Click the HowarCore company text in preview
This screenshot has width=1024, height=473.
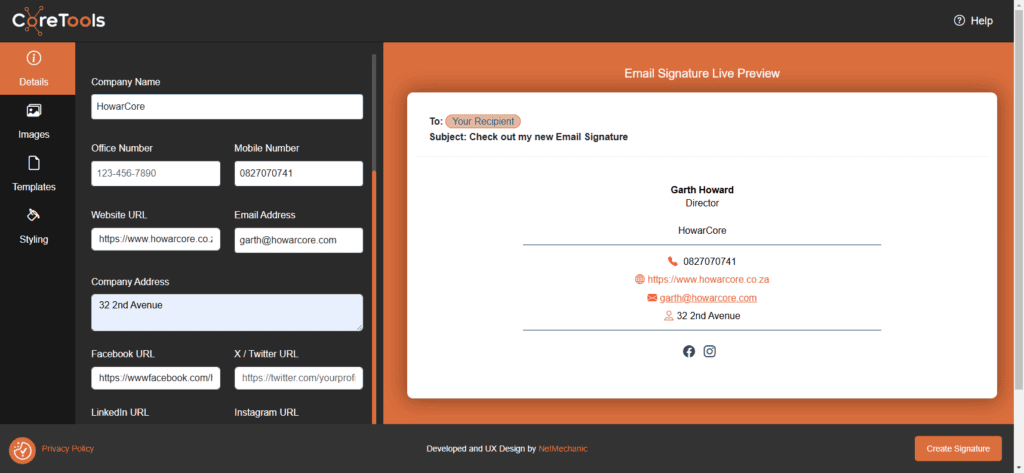click(x=702, y=231)
